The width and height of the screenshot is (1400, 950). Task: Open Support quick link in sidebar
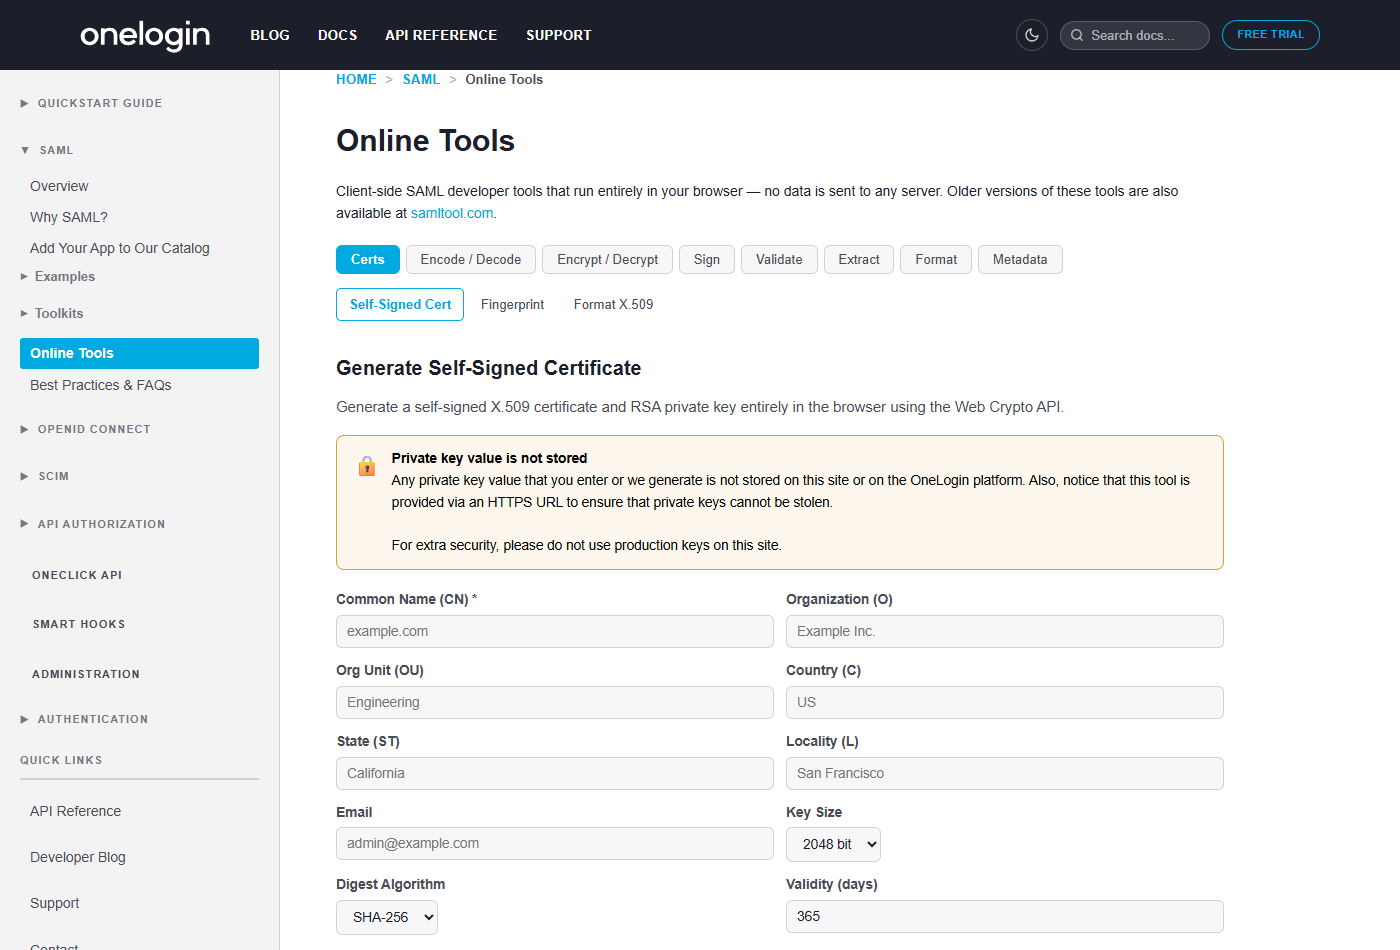pos(55,903)
